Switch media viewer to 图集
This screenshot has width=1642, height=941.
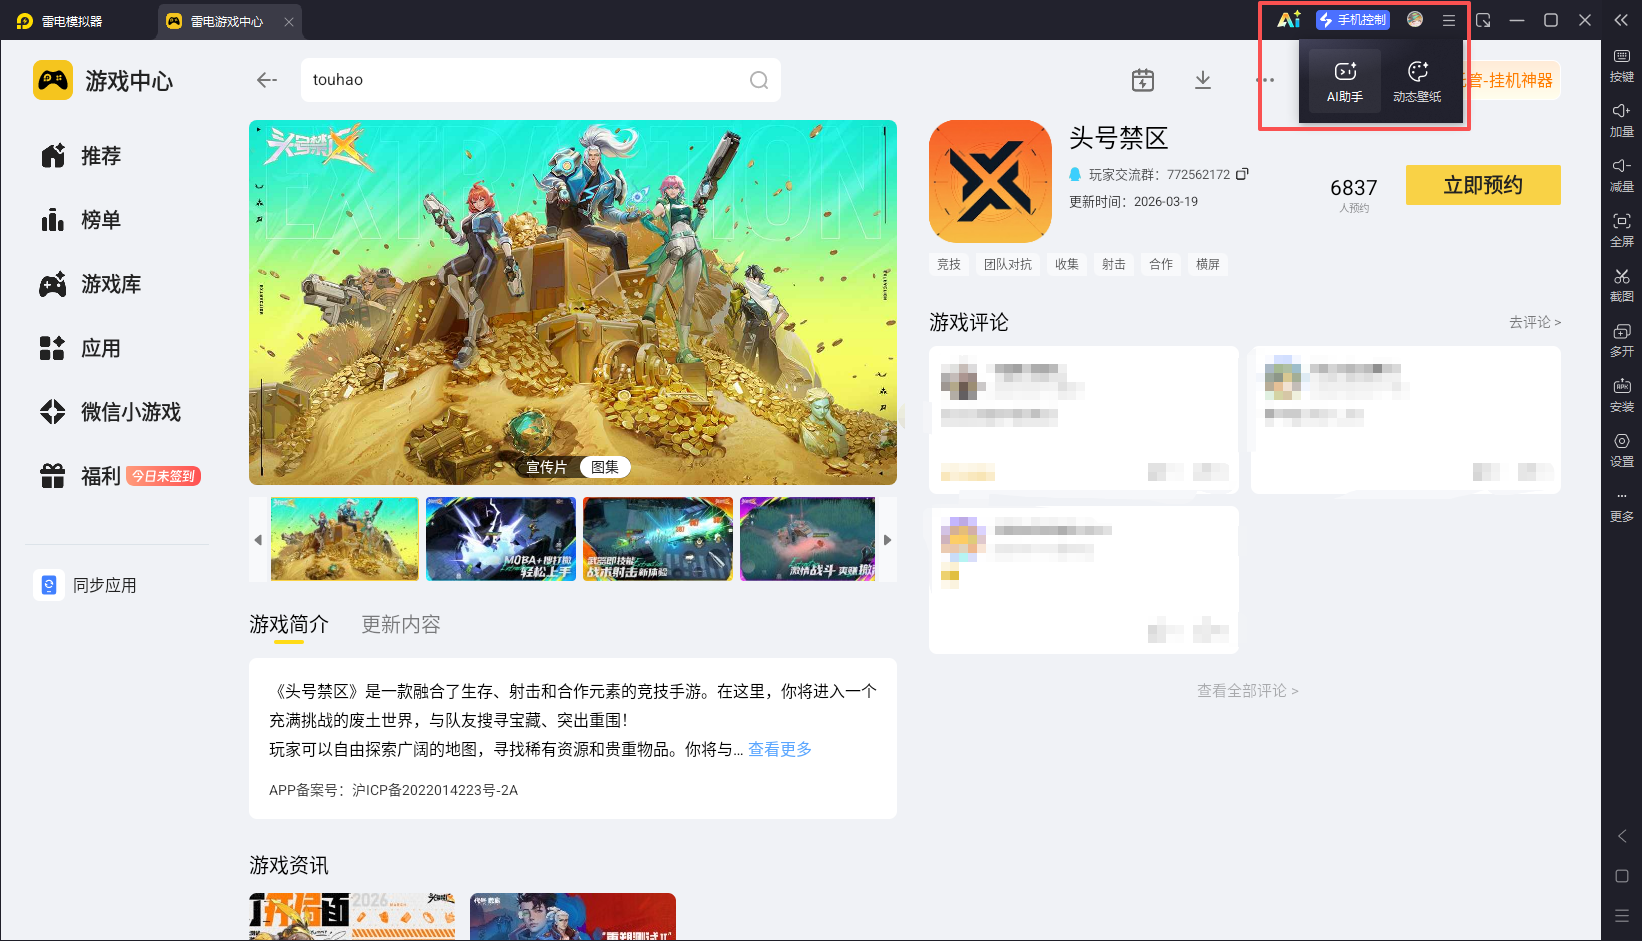tap(605, 467)
